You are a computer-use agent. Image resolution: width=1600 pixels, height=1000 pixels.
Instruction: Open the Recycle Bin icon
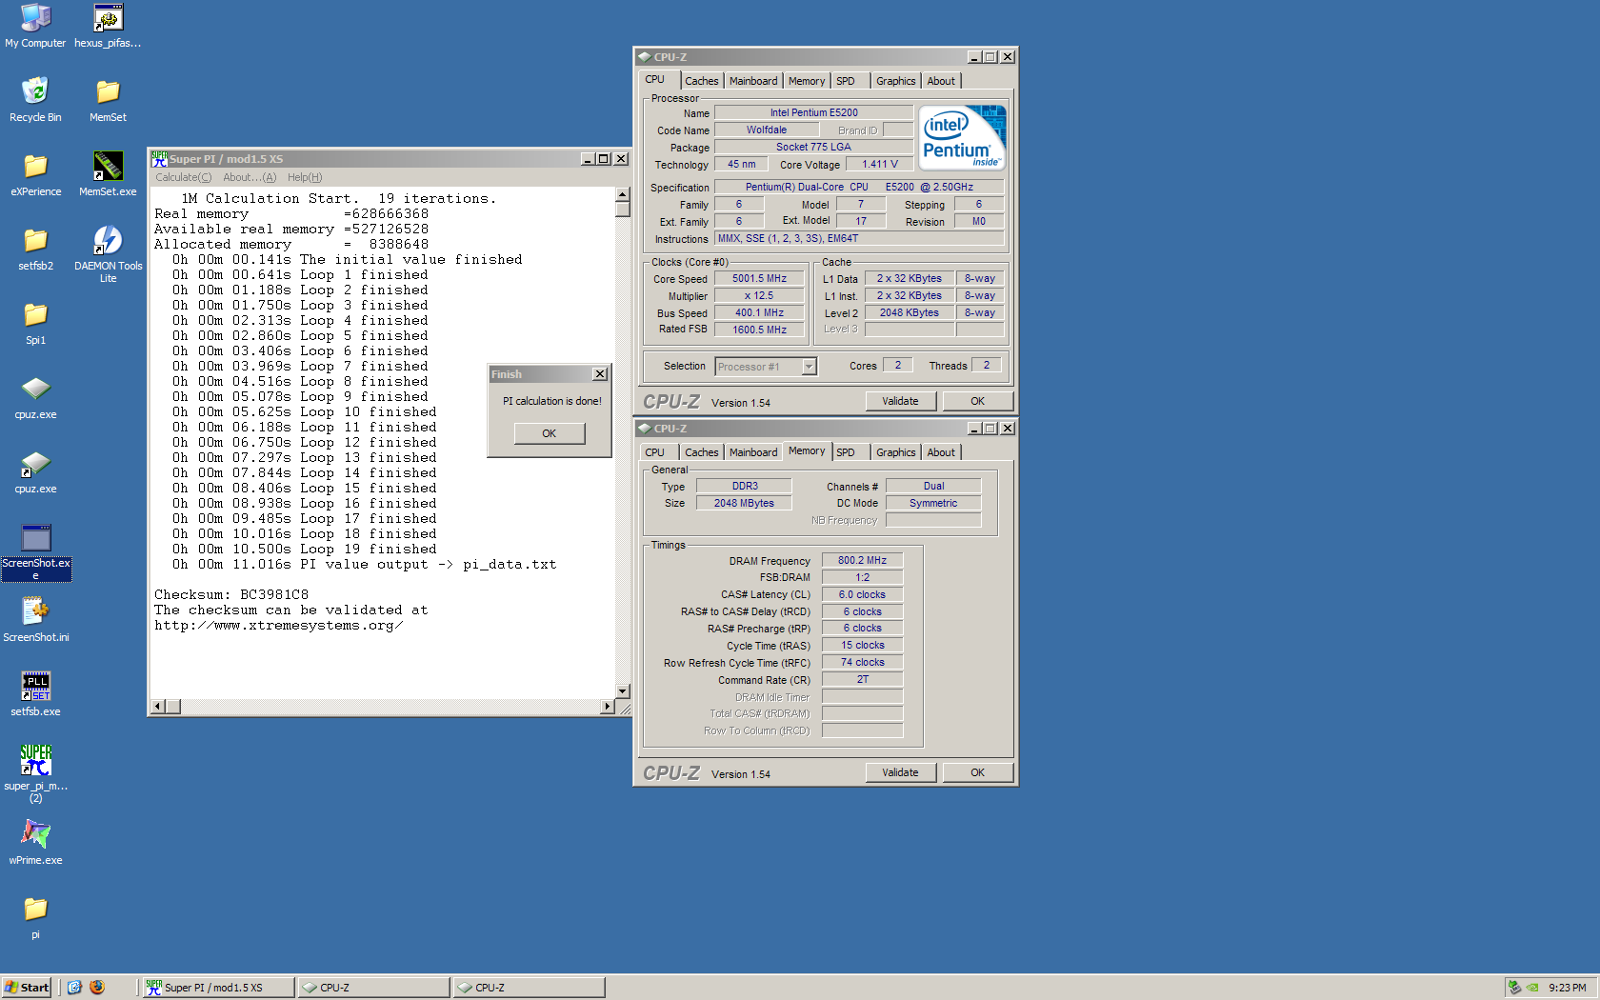click(x=35, y=100)
